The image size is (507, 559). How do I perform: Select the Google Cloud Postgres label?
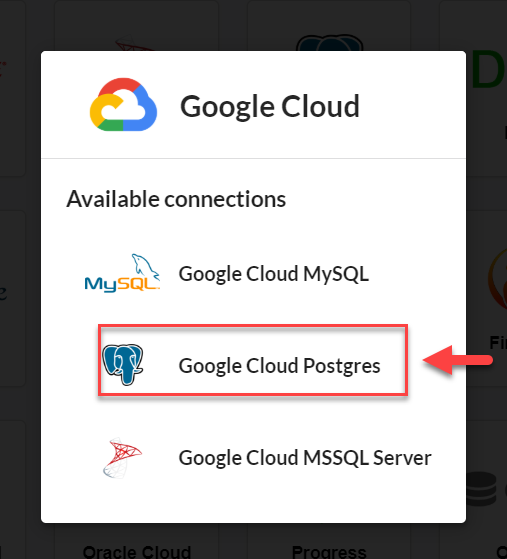(x=280, y=366)
